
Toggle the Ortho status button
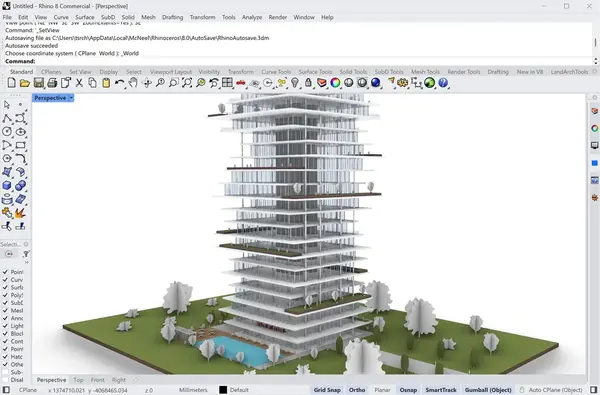click(x=357, y=390)
